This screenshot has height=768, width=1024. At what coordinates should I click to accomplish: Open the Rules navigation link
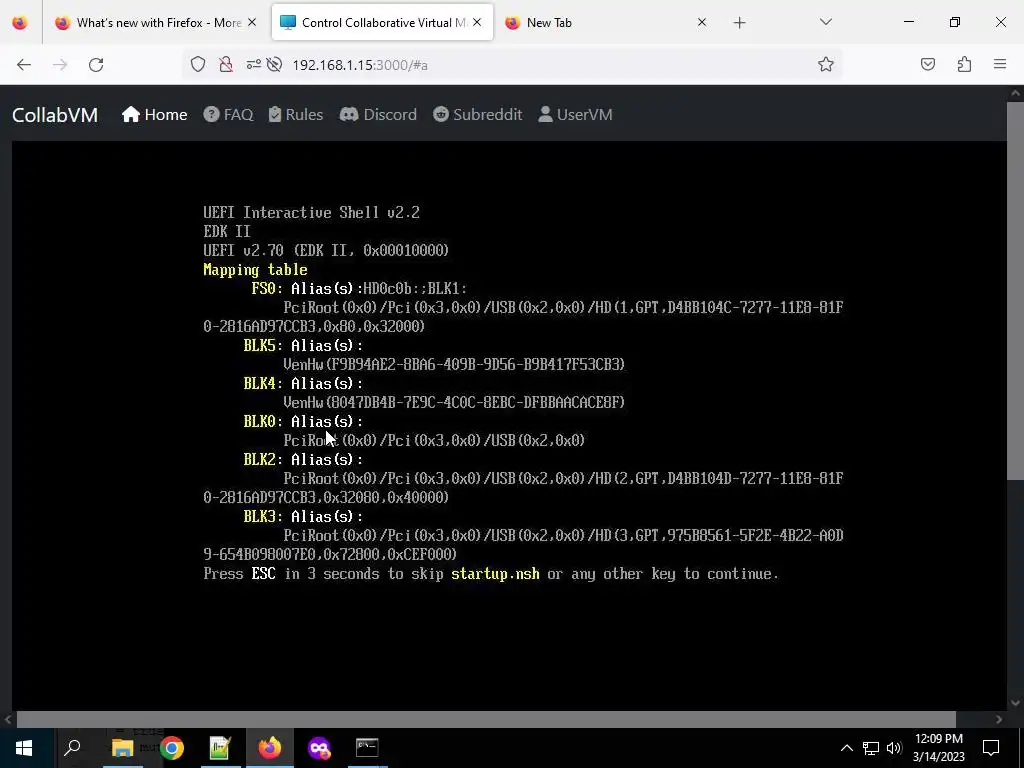(x=295, y=114)
